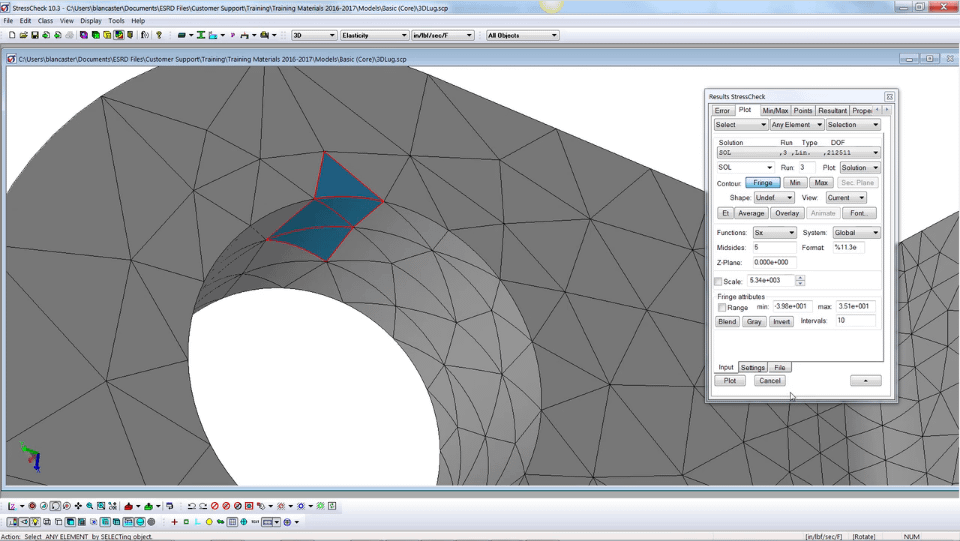
Task: Open the Display menu
Action: 90,20
